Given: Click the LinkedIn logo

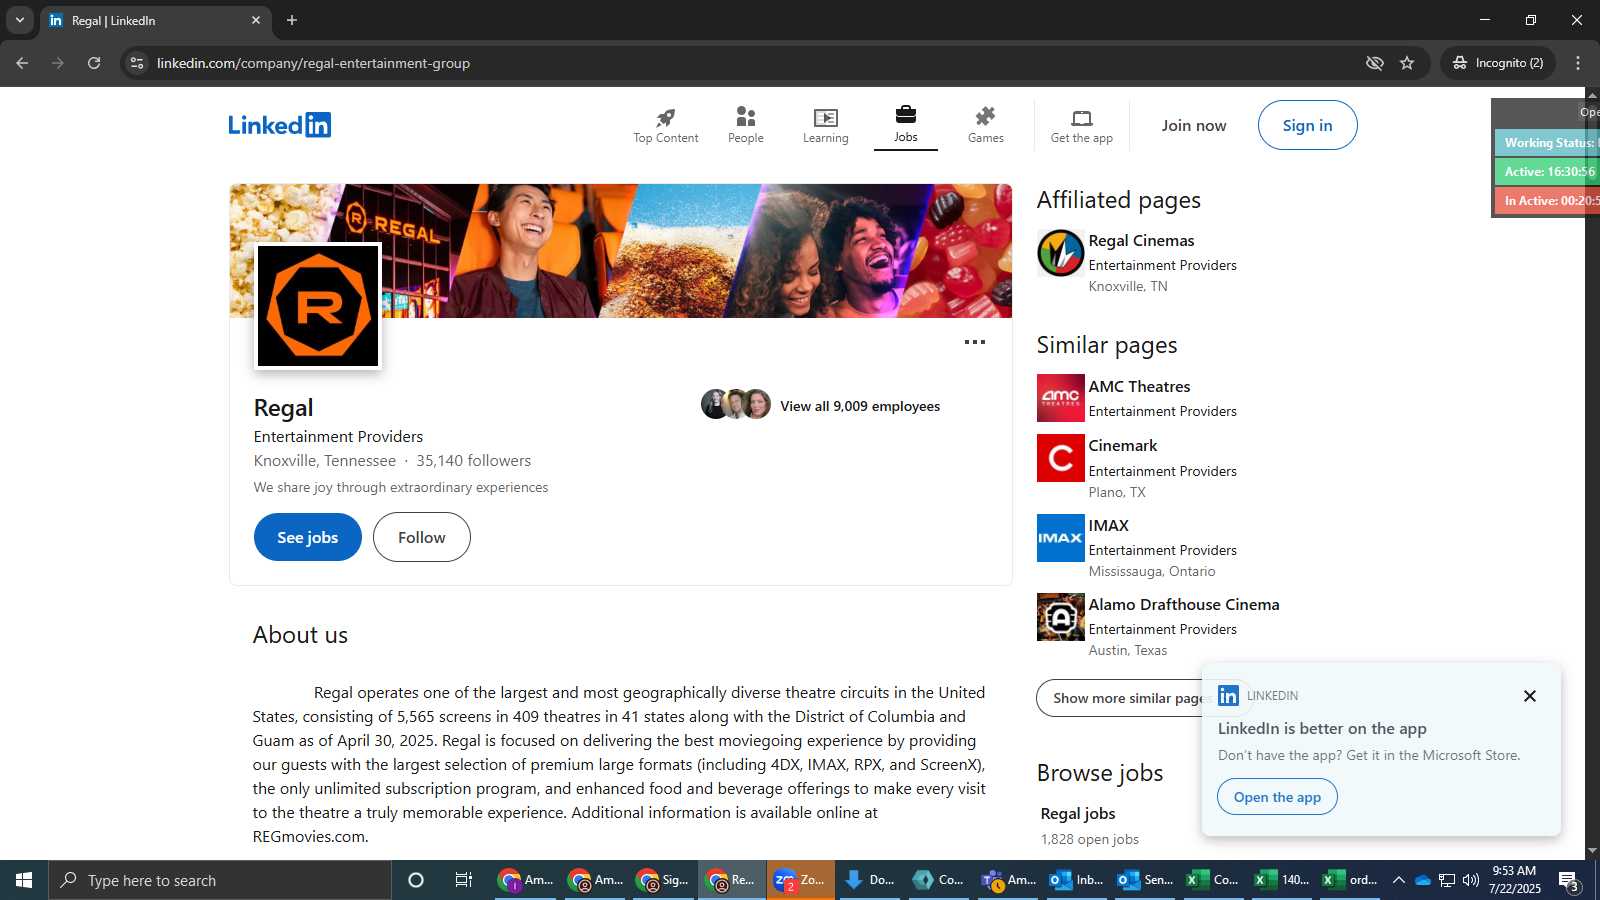Looking at the screenshot, I should pyautogui.click(x=279, y=125).
